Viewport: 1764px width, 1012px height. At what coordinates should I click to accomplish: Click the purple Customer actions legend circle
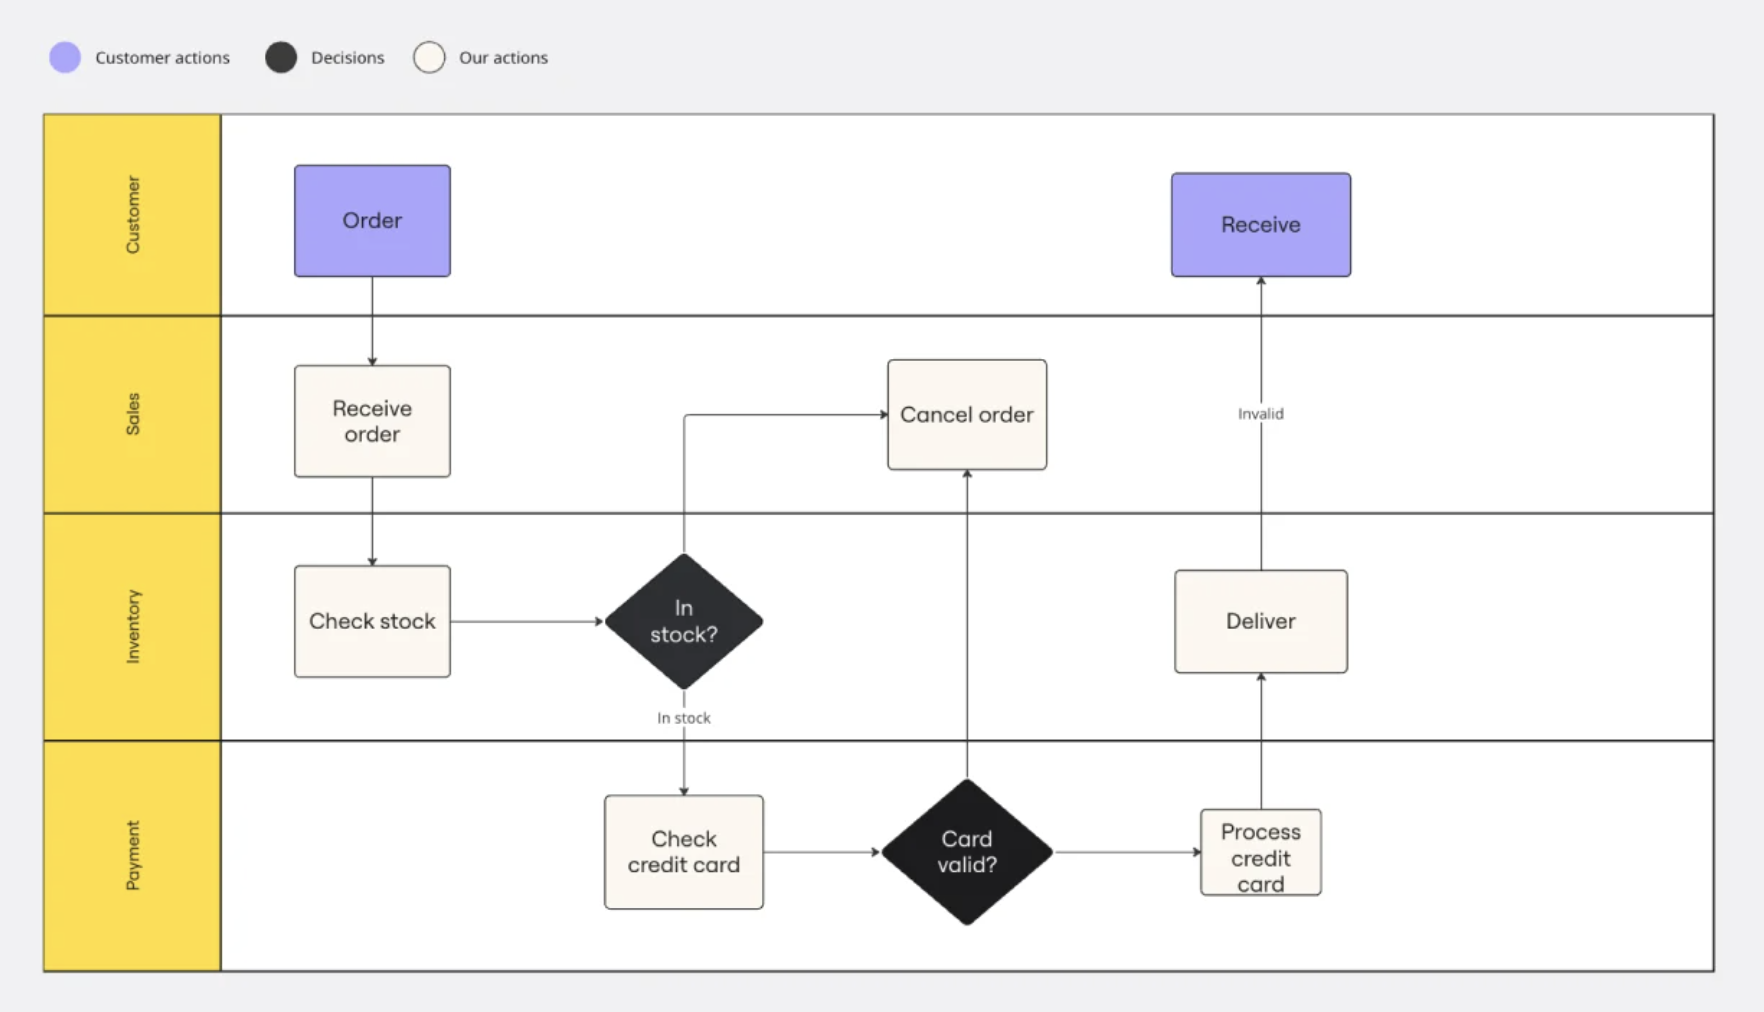(x=65, y=58)
